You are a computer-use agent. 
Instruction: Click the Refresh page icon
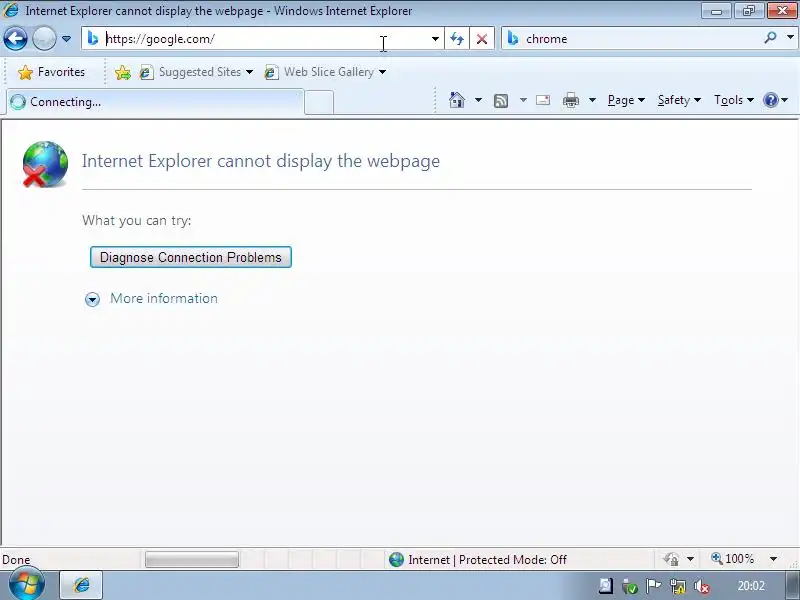(457, 39)
